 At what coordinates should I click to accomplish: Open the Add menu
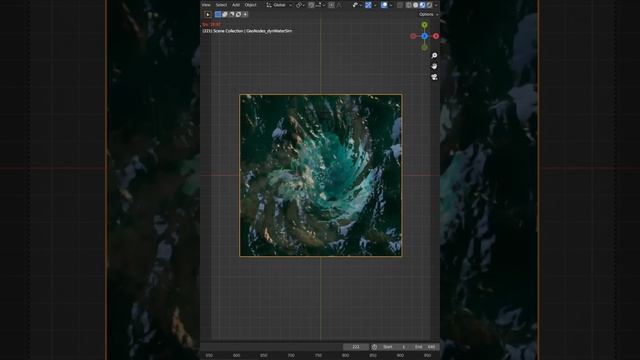point(236,5)
